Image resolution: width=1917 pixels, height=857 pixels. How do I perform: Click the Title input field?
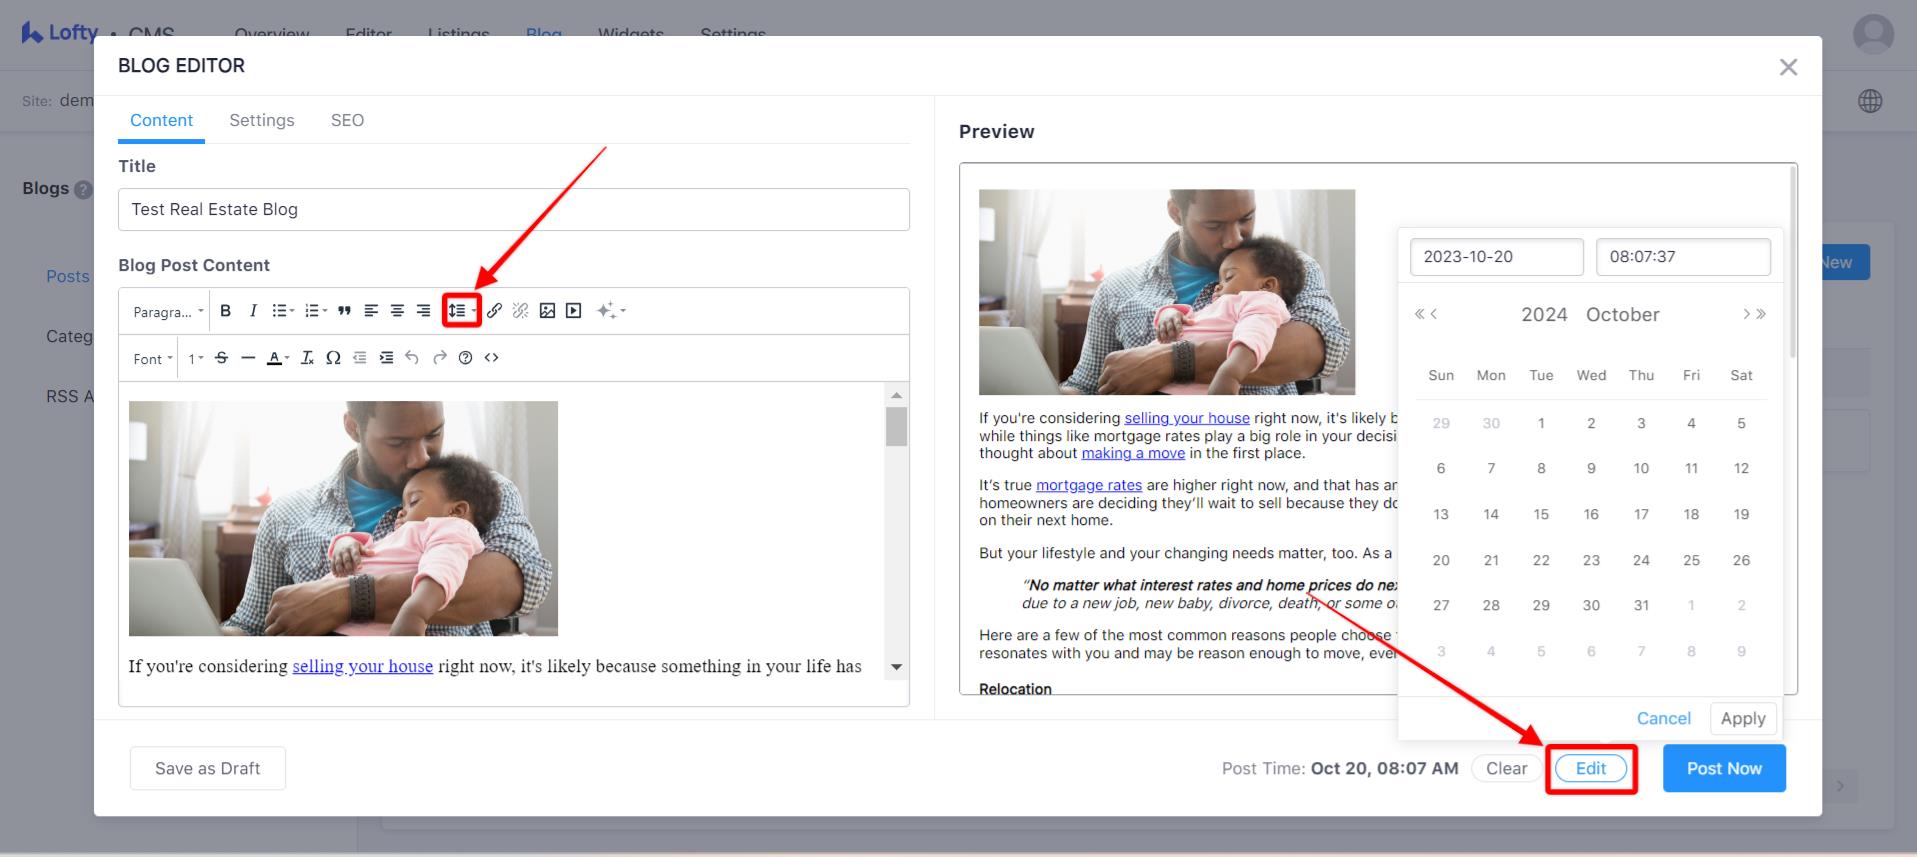[514, 209]
